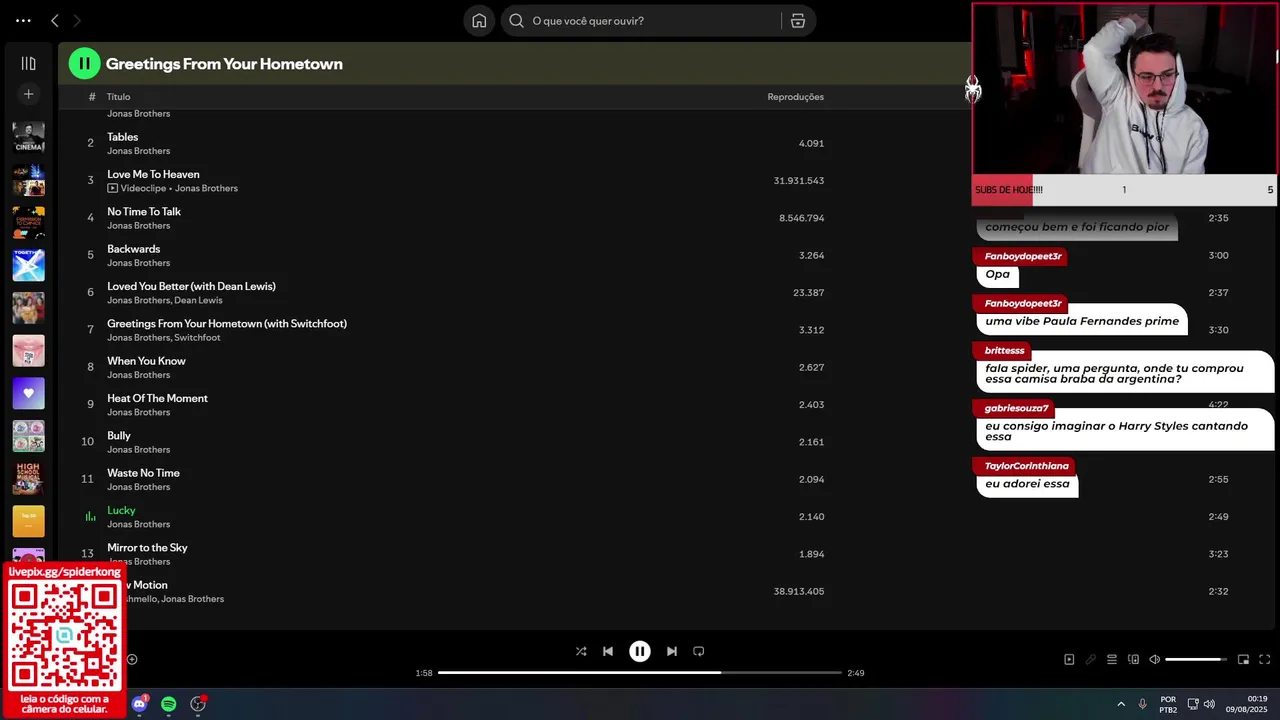Open the taskbar system volume icon
1280x720 pixels.
pyautogui.click(x=1209, y=704)
